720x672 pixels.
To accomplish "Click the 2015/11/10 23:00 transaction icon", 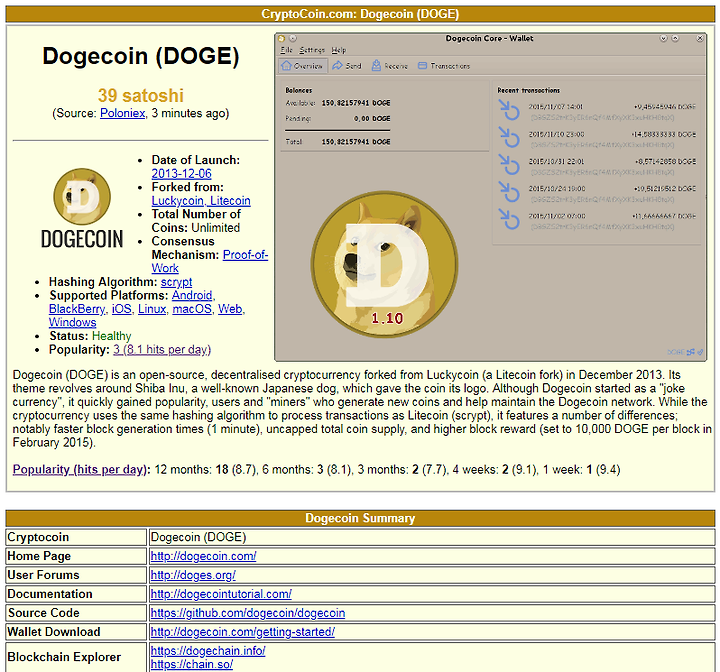I will [509, 138].
